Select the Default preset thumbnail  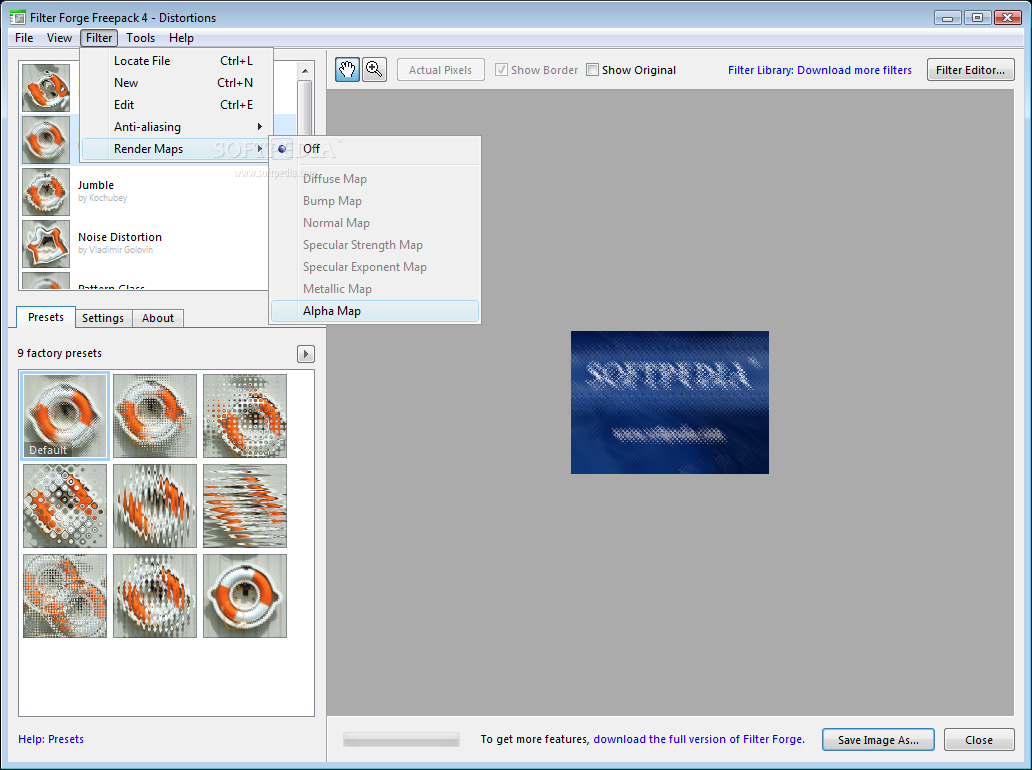pyautogui.click(x=64, y=416)
